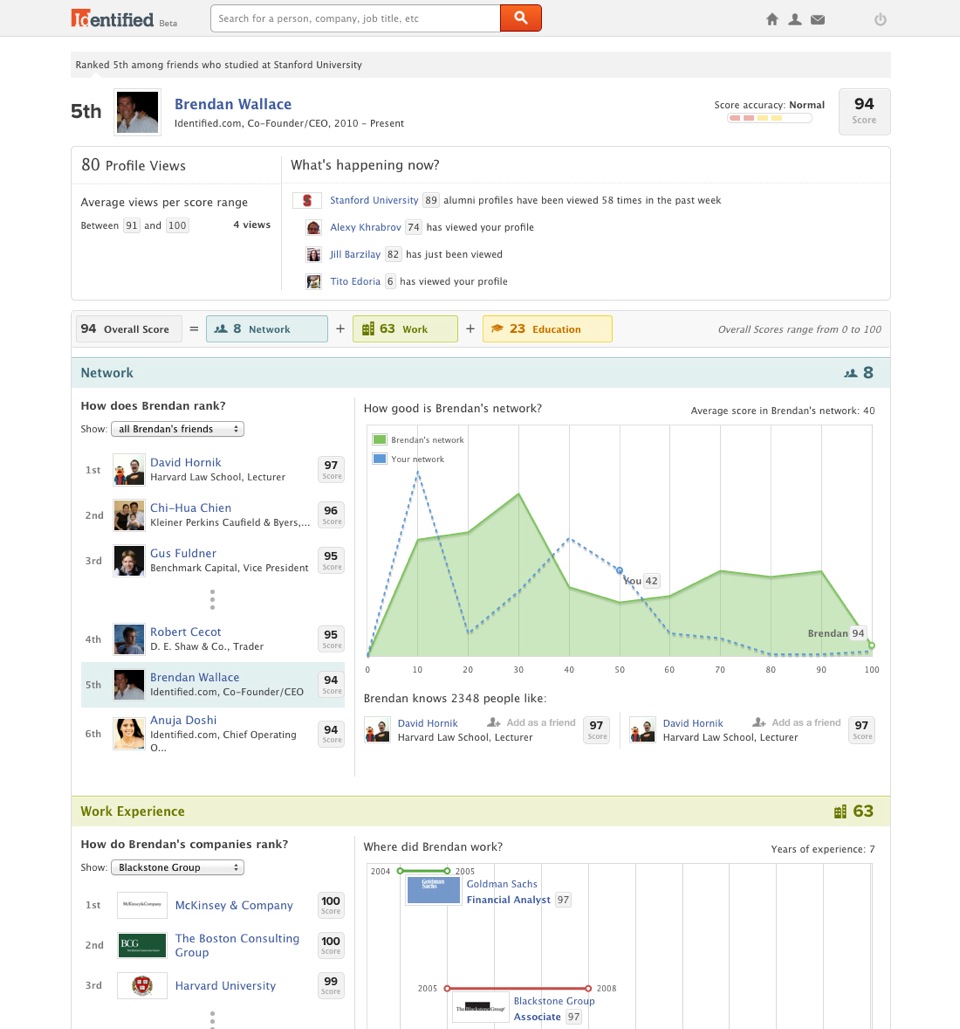Screen dimensions: 960x1029
Task: Click the 94 Score box at top right
Action: point(864,112)
